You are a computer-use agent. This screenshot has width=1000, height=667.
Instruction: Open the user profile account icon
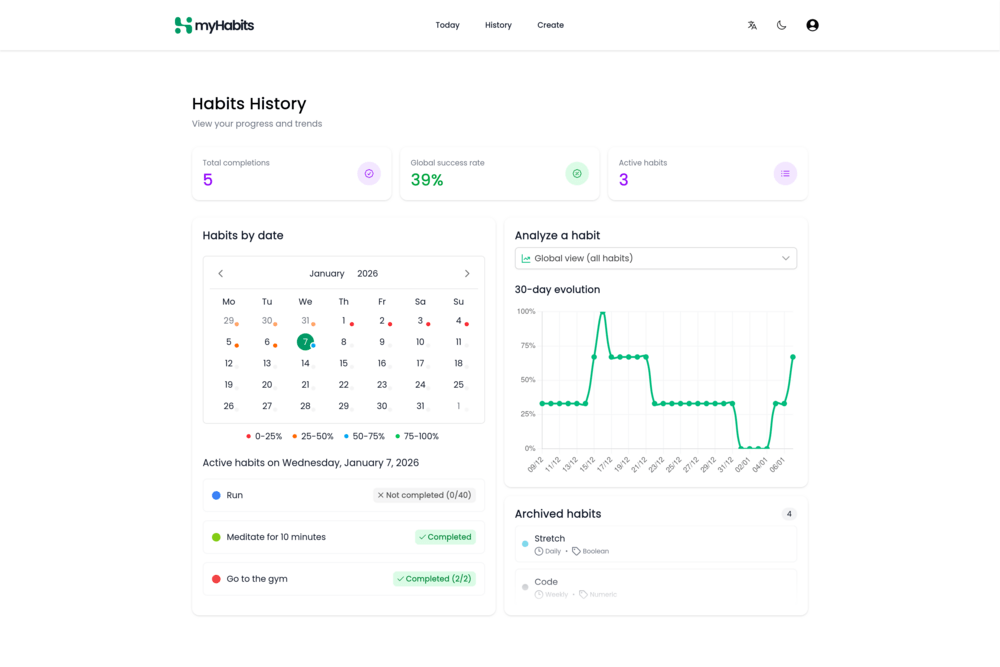click(812, 25)
